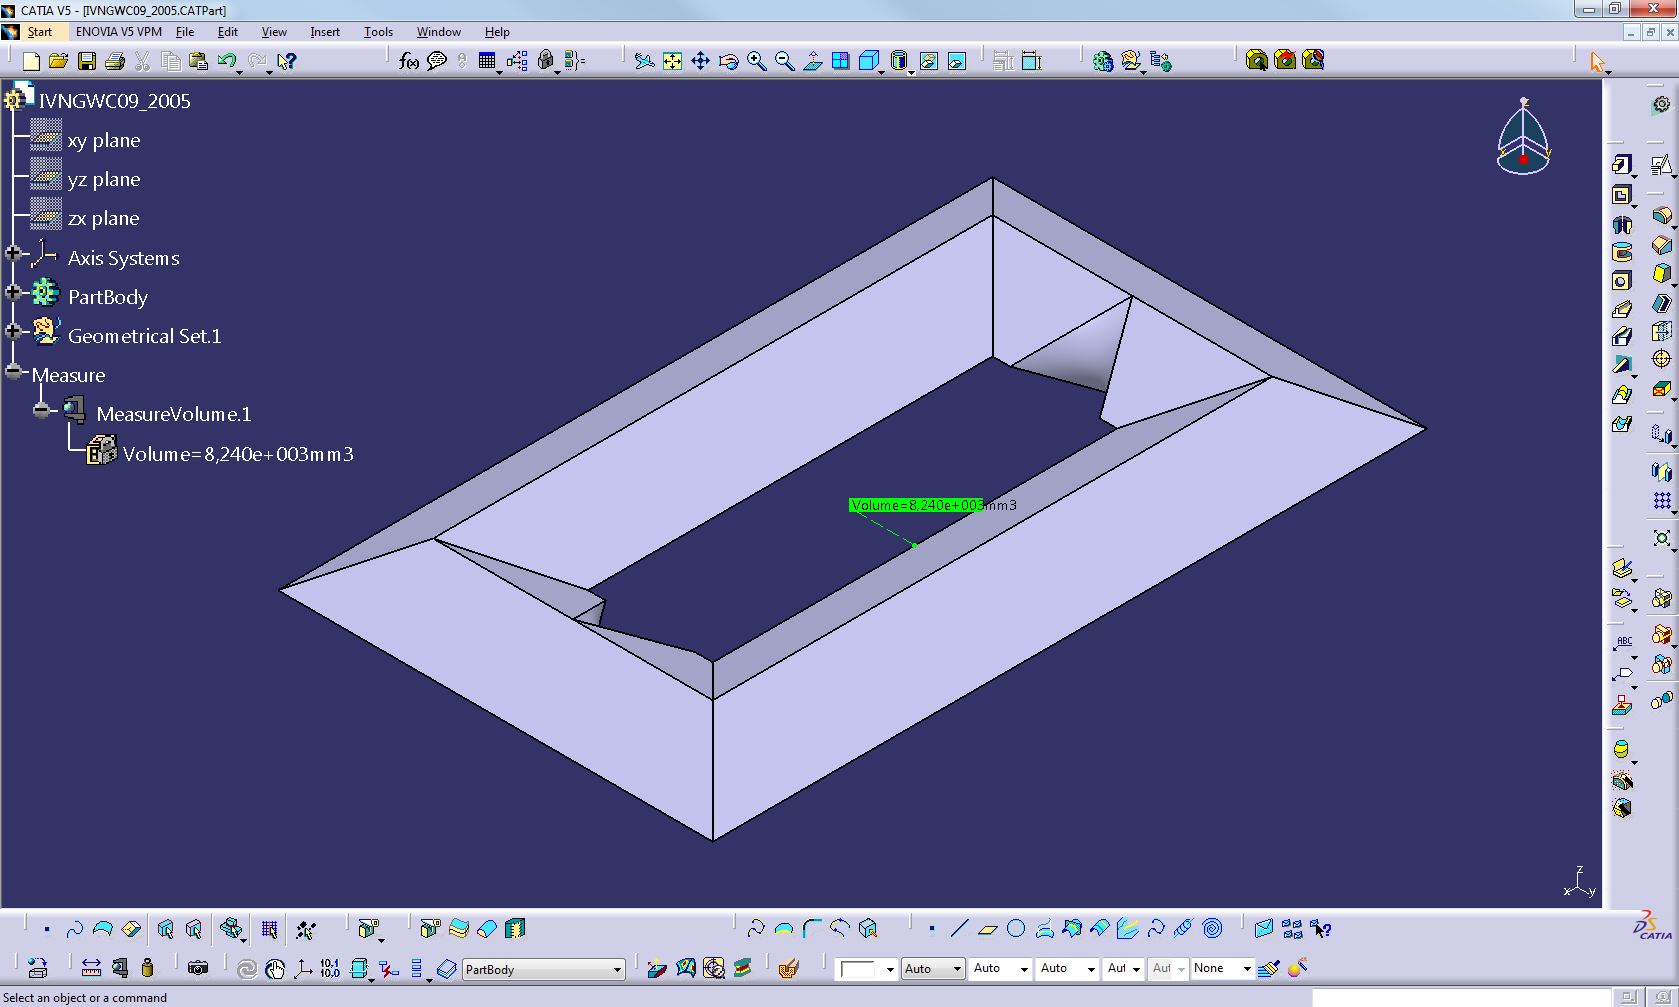
Task: Click the Normal View icon
Action: pos(813,61)
